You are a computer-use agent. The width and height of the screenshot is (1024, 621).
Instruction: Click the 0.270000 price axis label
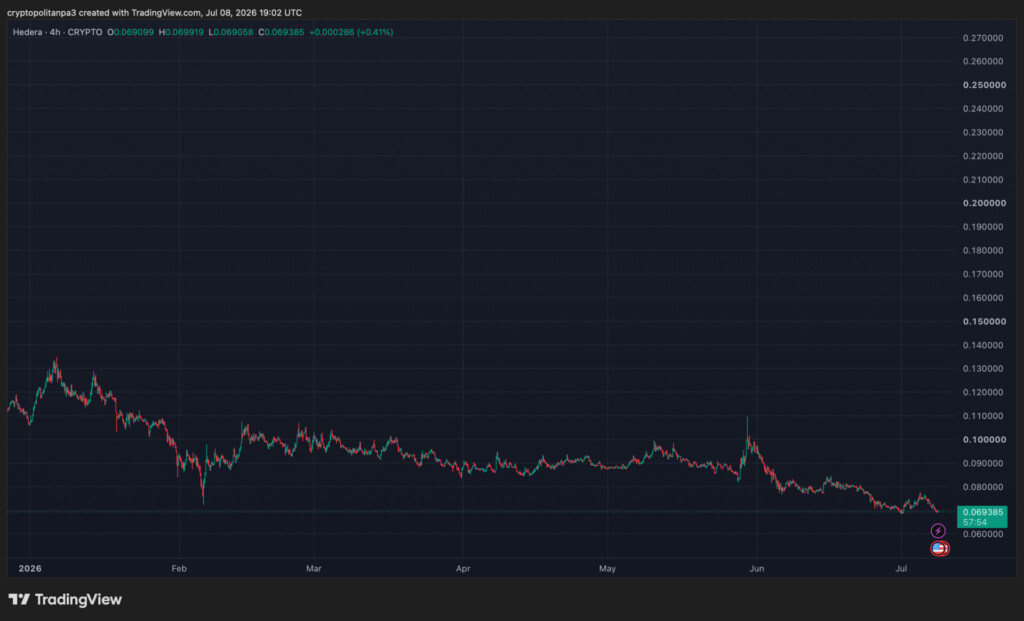pyautogui.click(x=983, y=38)
